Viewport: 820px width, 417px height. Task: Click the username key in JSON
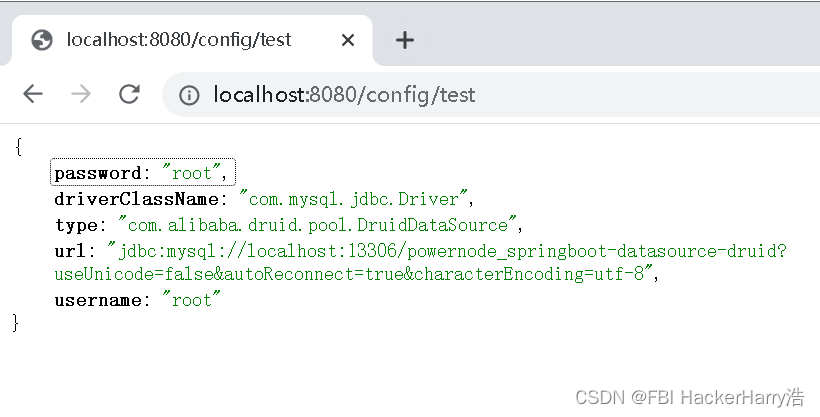(x=97, y=299)
